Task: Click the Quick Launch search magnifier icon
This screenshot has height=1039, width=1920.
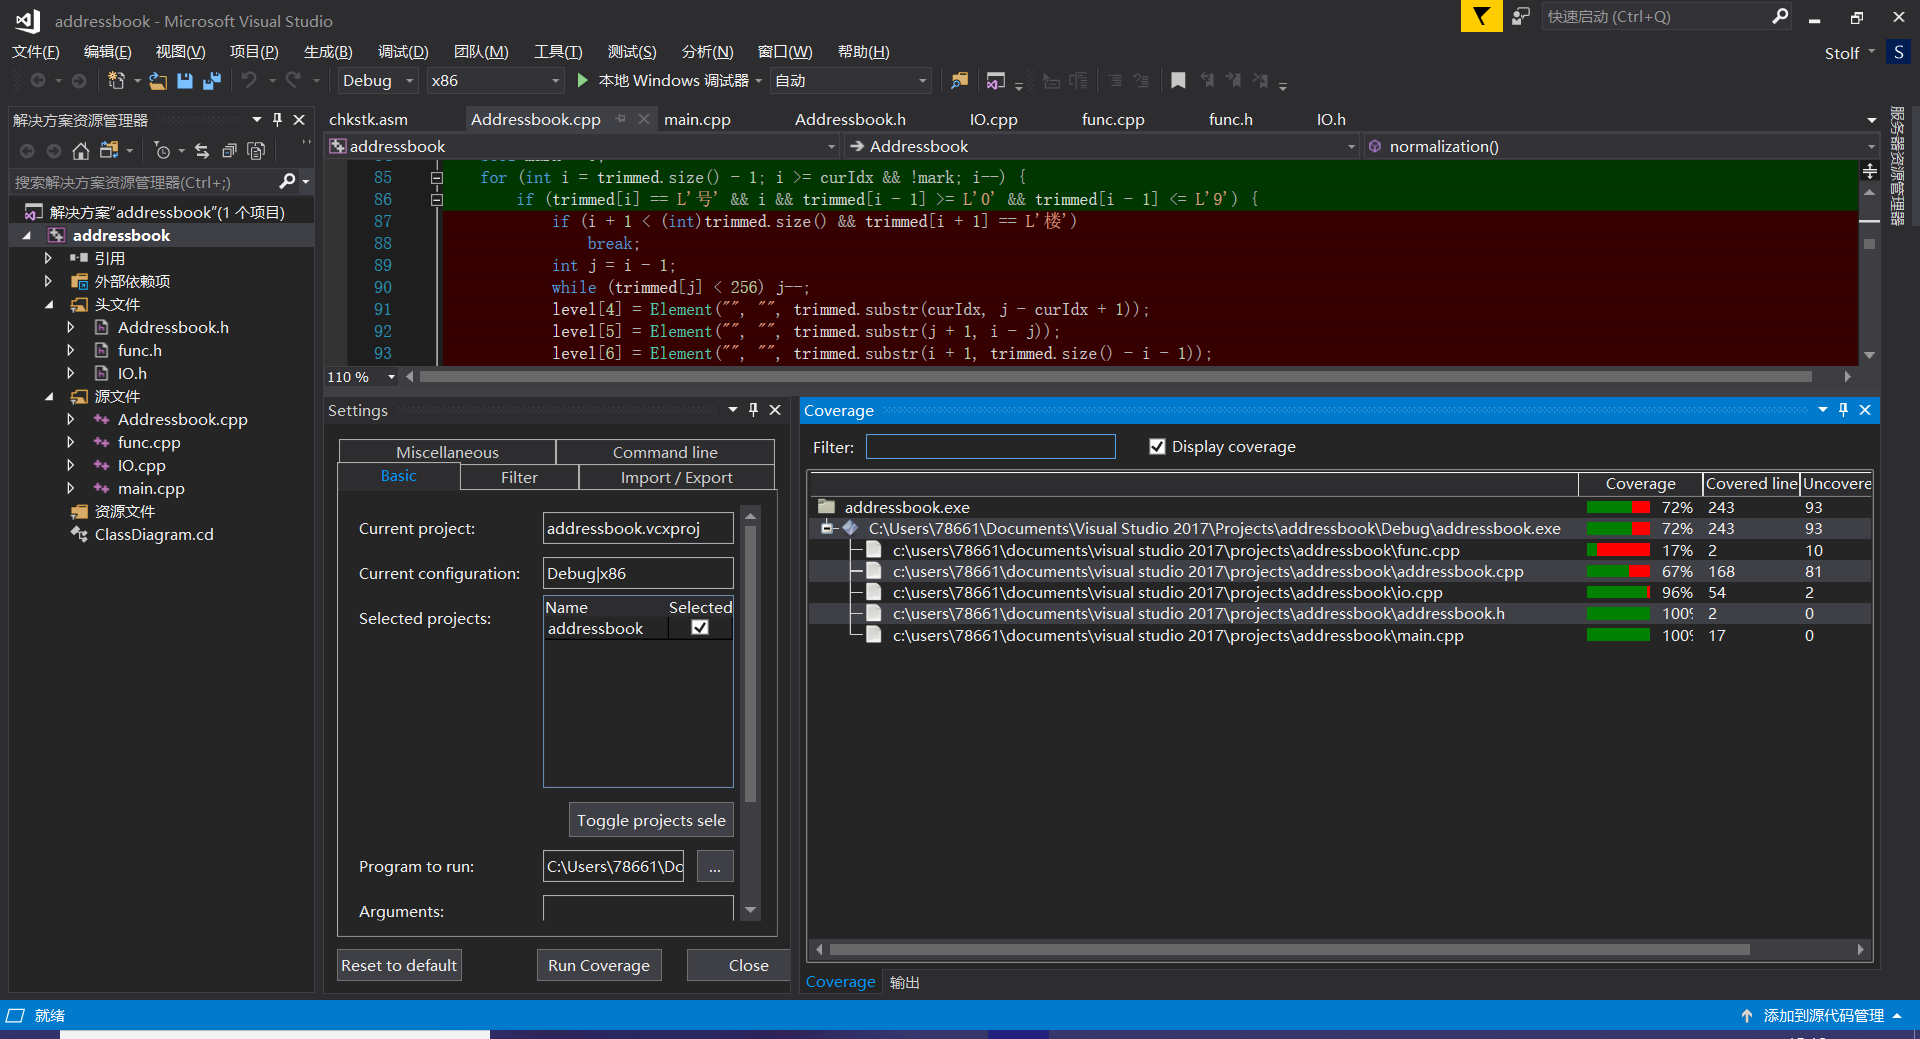Action: point(1780,16)
